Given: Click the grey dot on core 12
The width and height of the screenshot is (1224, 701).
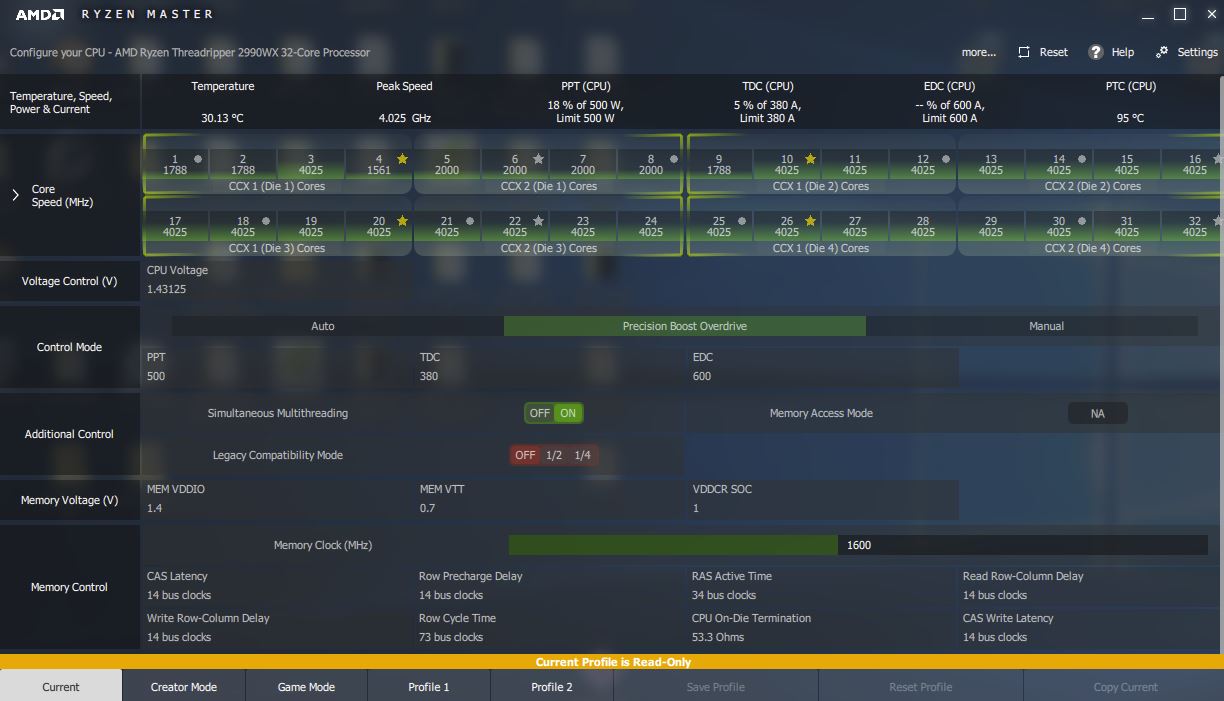Looking at the screenshot, I should tap(946, 159).
